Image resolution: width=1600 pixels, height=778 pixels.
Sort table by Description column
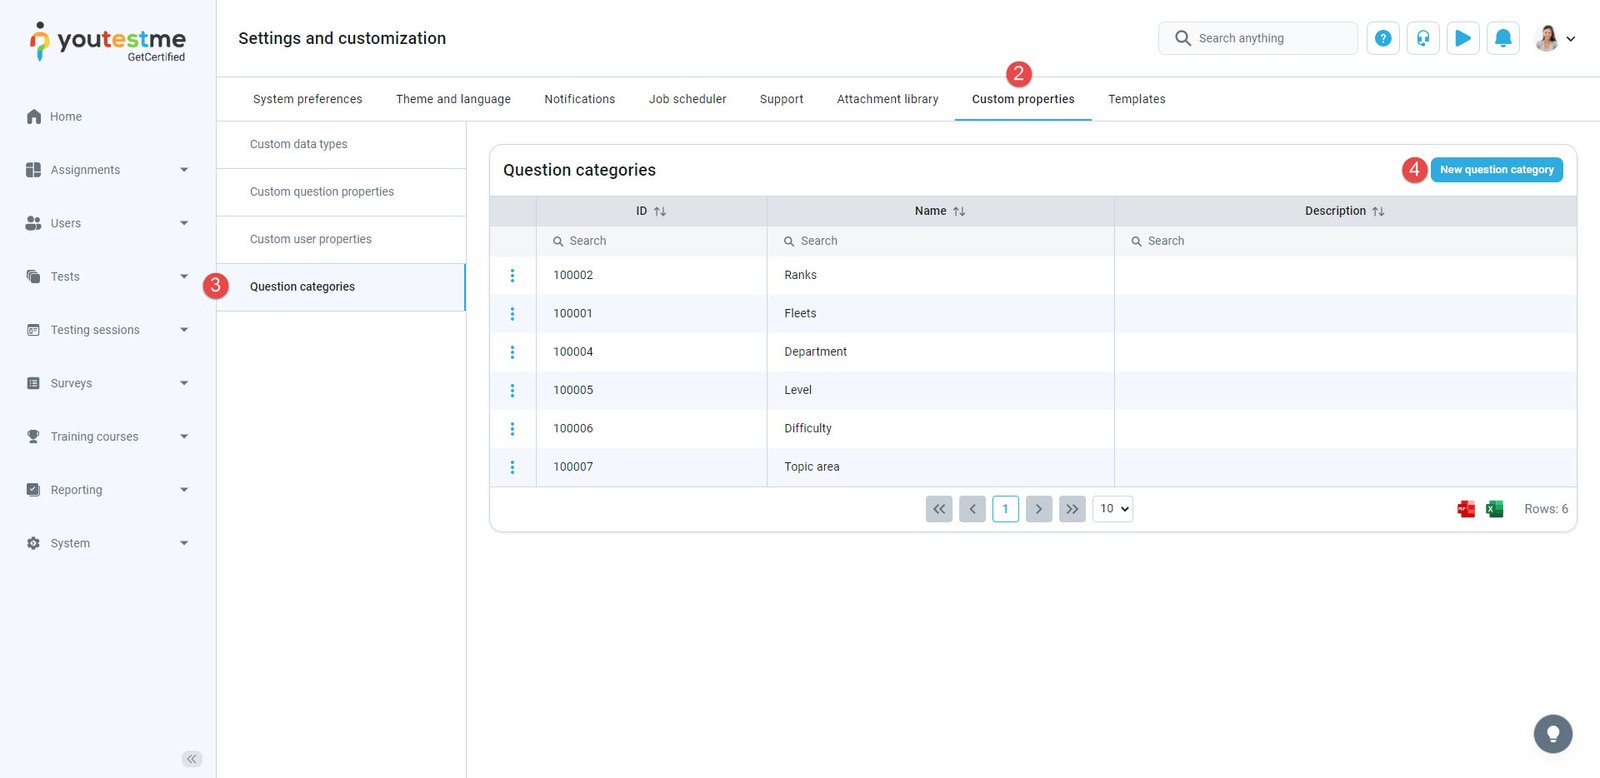point(1378,212)
